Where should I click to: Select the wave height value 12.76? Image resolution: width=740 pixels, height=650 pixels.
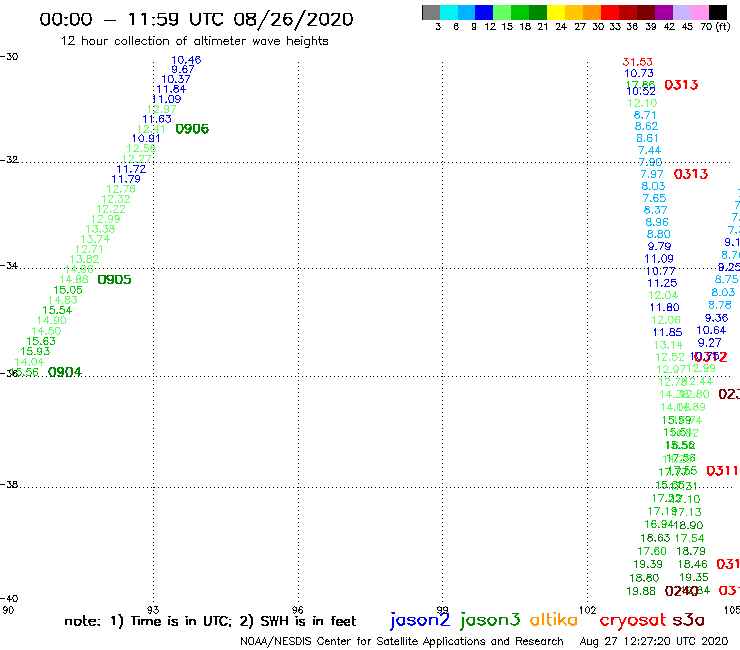(121, 189)
